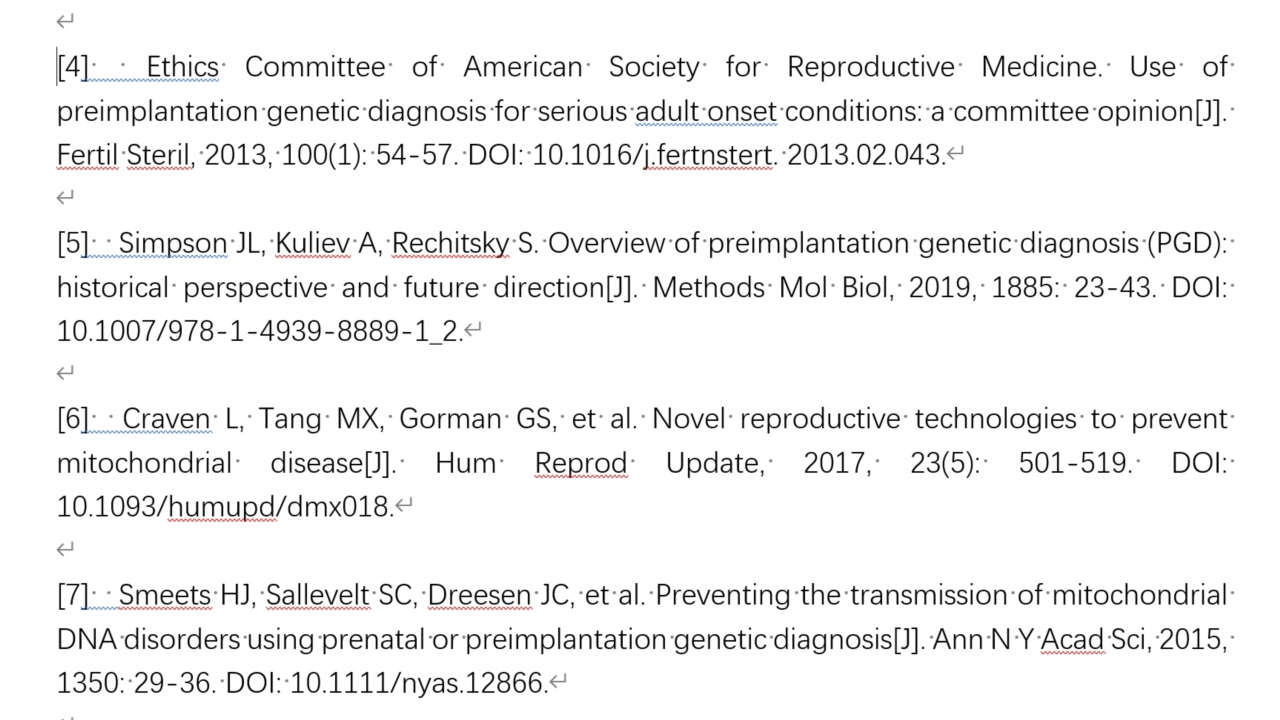Screen dimensions: 1280x720
Task: Click the reference number [6] marker
Action: click(x=73, y=419)
